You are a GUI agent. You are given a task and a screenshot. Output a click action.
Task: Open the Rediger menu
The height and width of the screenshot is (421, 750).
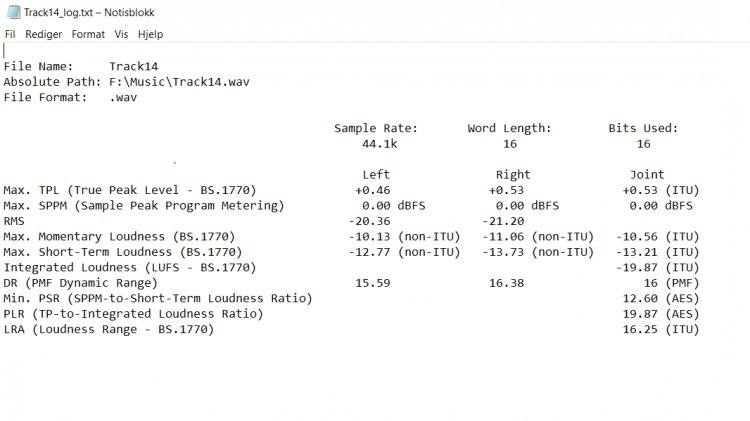[x=44, y=34]
